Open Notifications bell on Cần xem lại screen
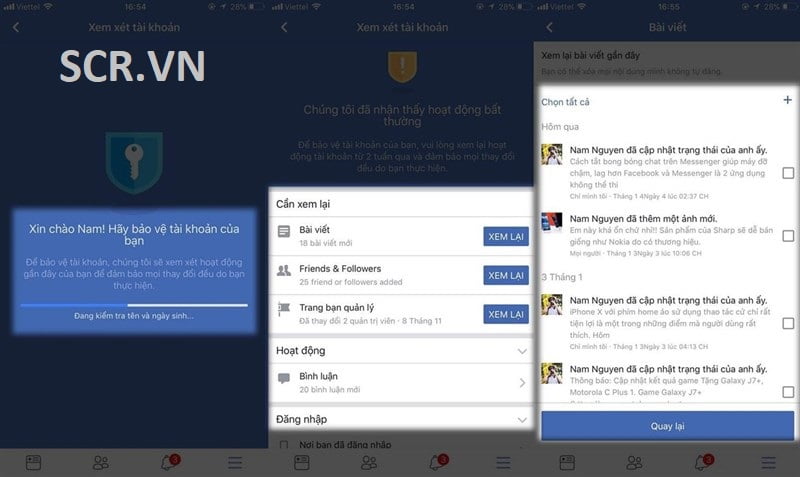This screenshot has width=800, height=477. click(438, 462)
